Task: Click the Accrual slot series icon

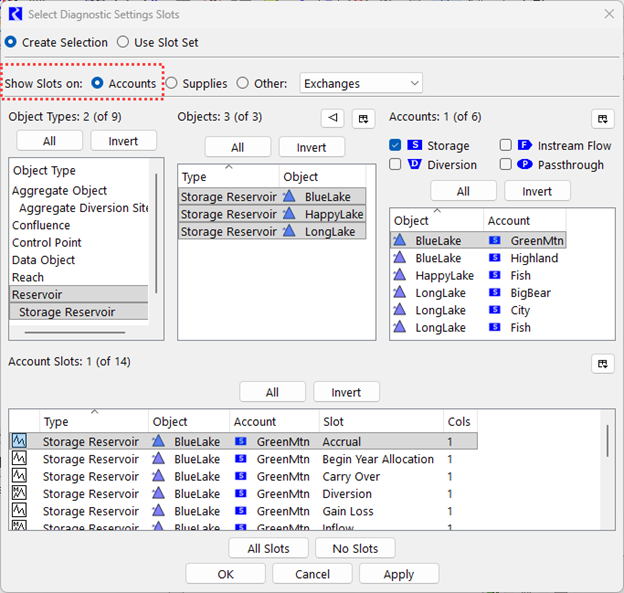Action: [x=19, y=441]
